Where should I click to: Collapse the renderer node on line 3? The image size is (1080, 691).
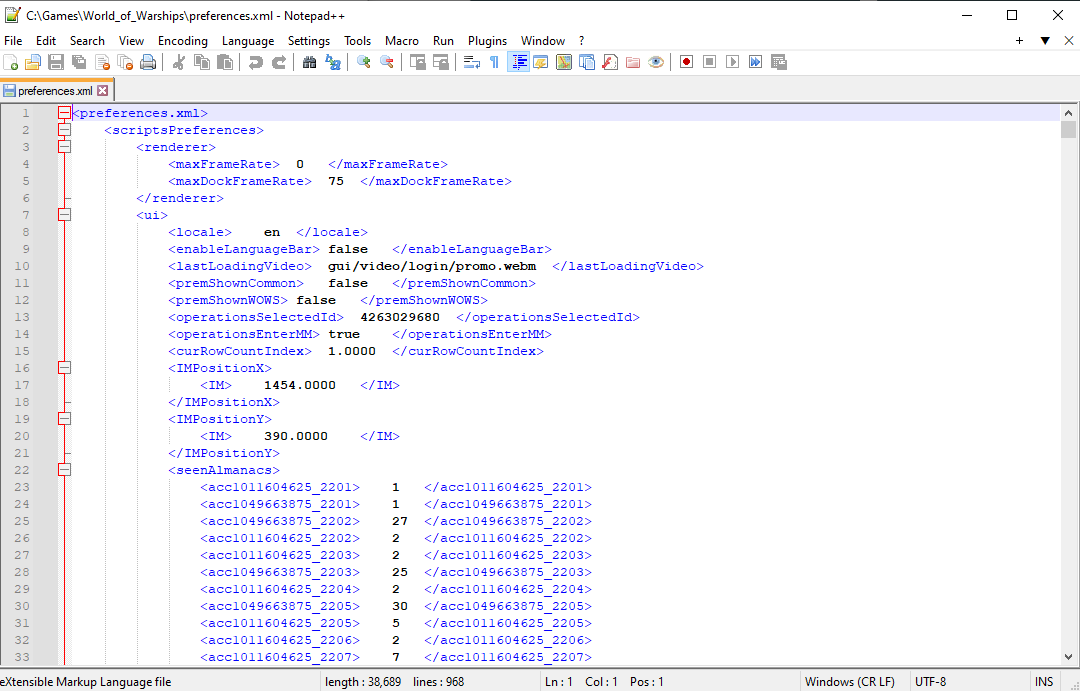[x=65, y=147]
